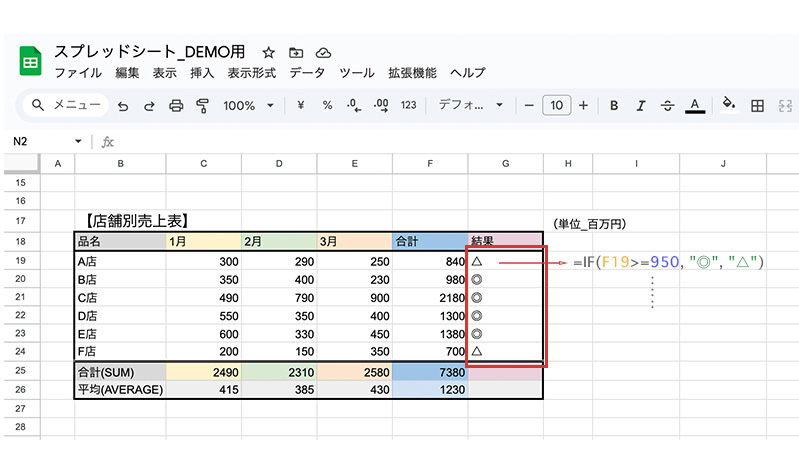
Task: Click the undo arrow icon
Action: (x=122, y=105)
